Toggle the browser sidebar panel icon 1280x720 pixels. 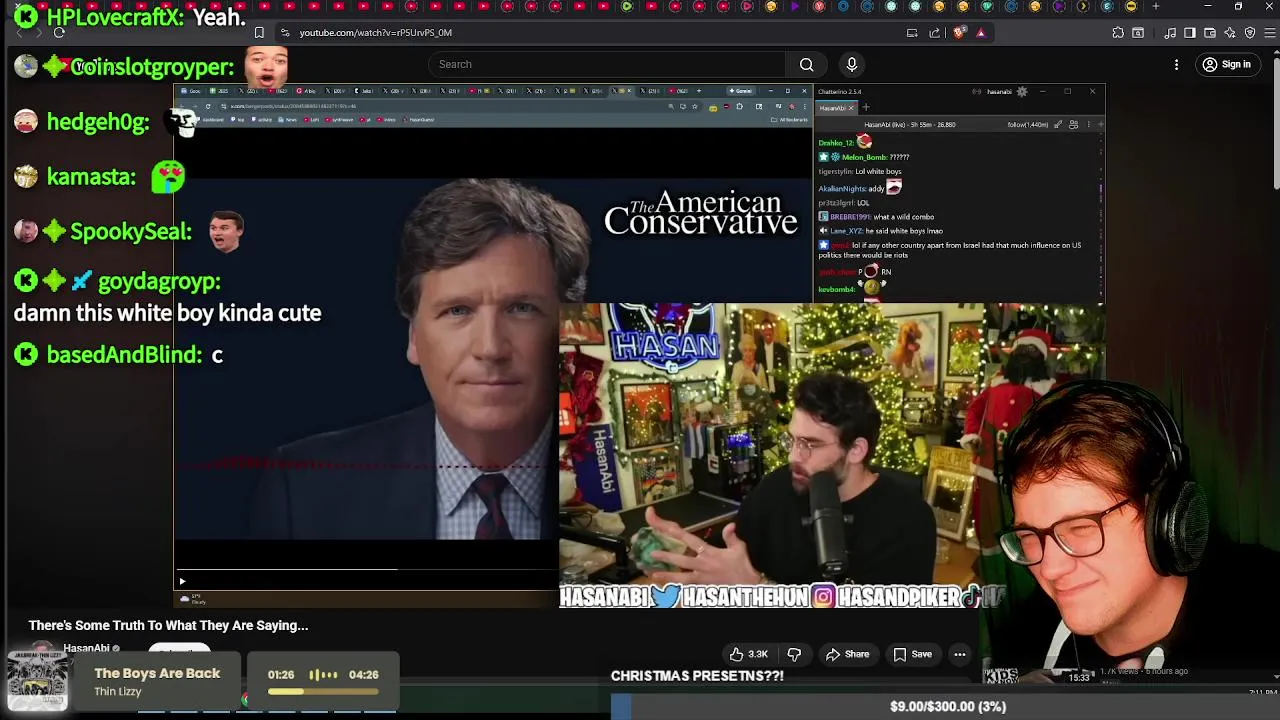1189,33
